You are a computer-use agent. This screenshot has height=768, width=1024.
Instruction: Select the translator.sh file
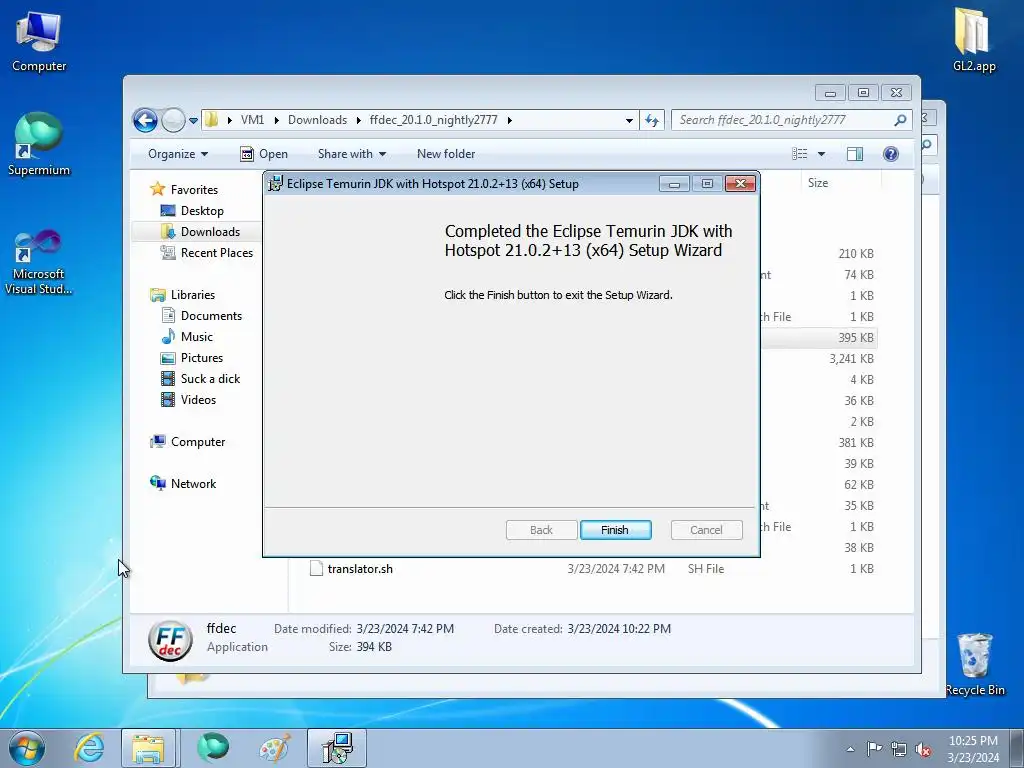coord(360,569)
